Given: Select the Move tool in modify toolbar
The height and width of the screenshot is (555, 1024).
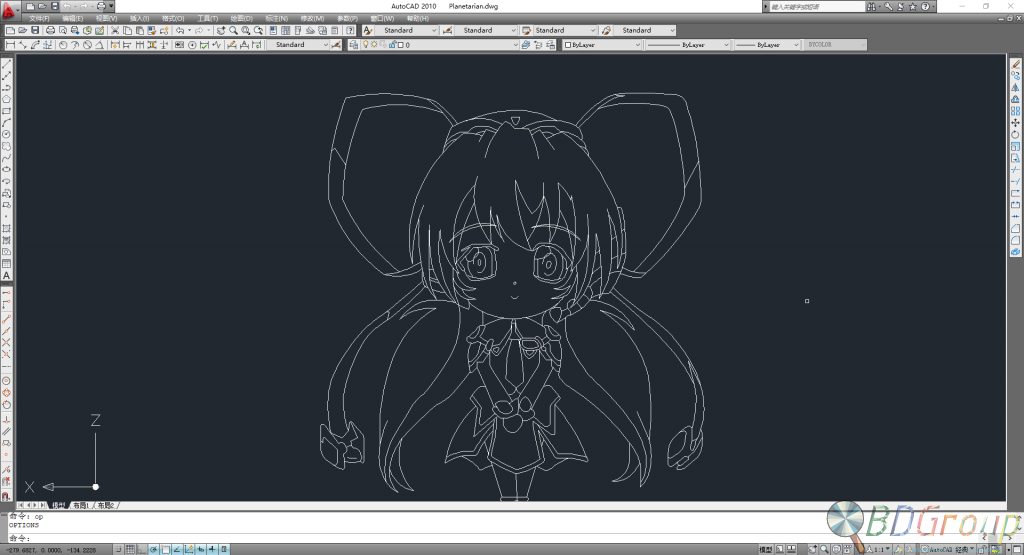Looking at the screenshot, I should [x=1016, y=123].
